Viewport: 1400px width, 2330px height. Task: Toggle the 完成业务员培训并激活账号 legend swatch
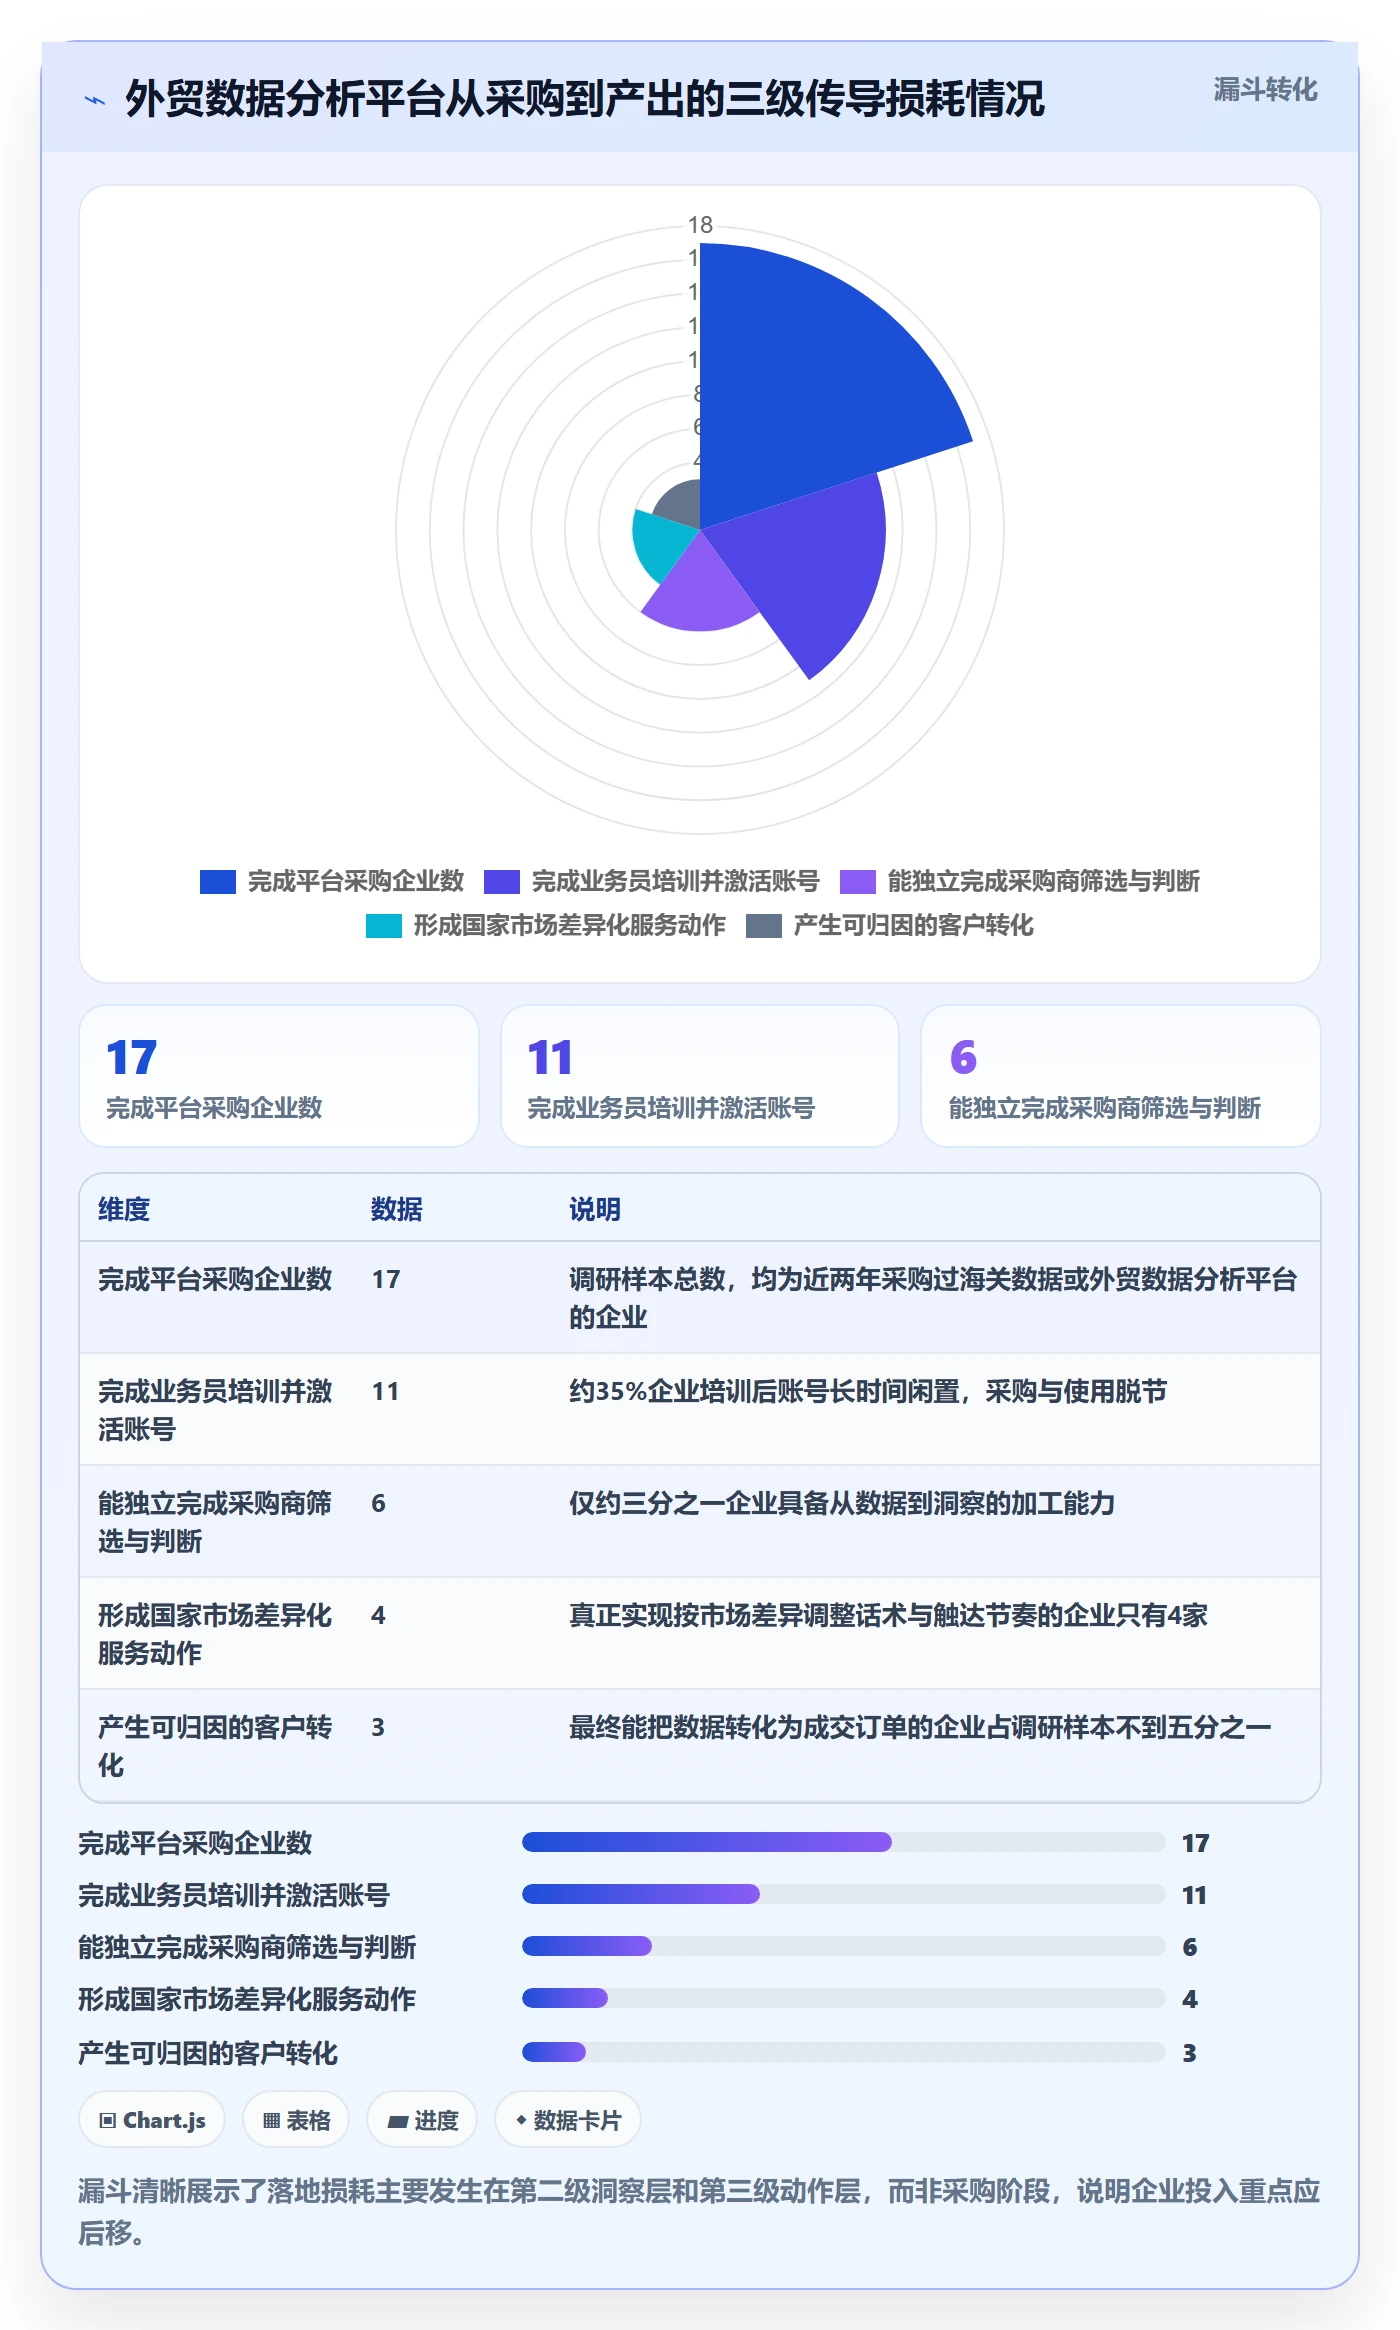(502, 881)
